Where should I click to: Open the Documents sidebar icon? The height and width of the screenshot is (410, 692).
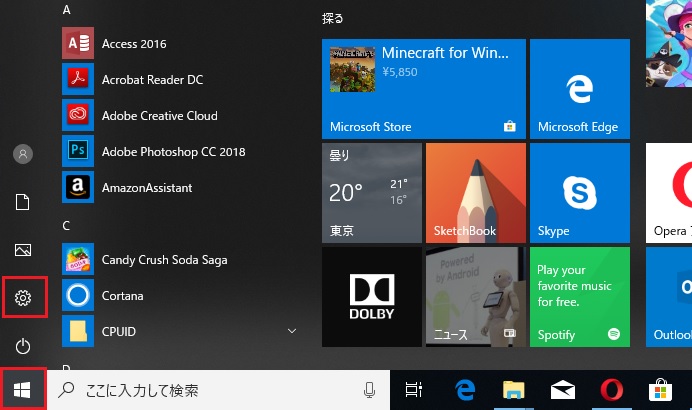tap(23, 202)
